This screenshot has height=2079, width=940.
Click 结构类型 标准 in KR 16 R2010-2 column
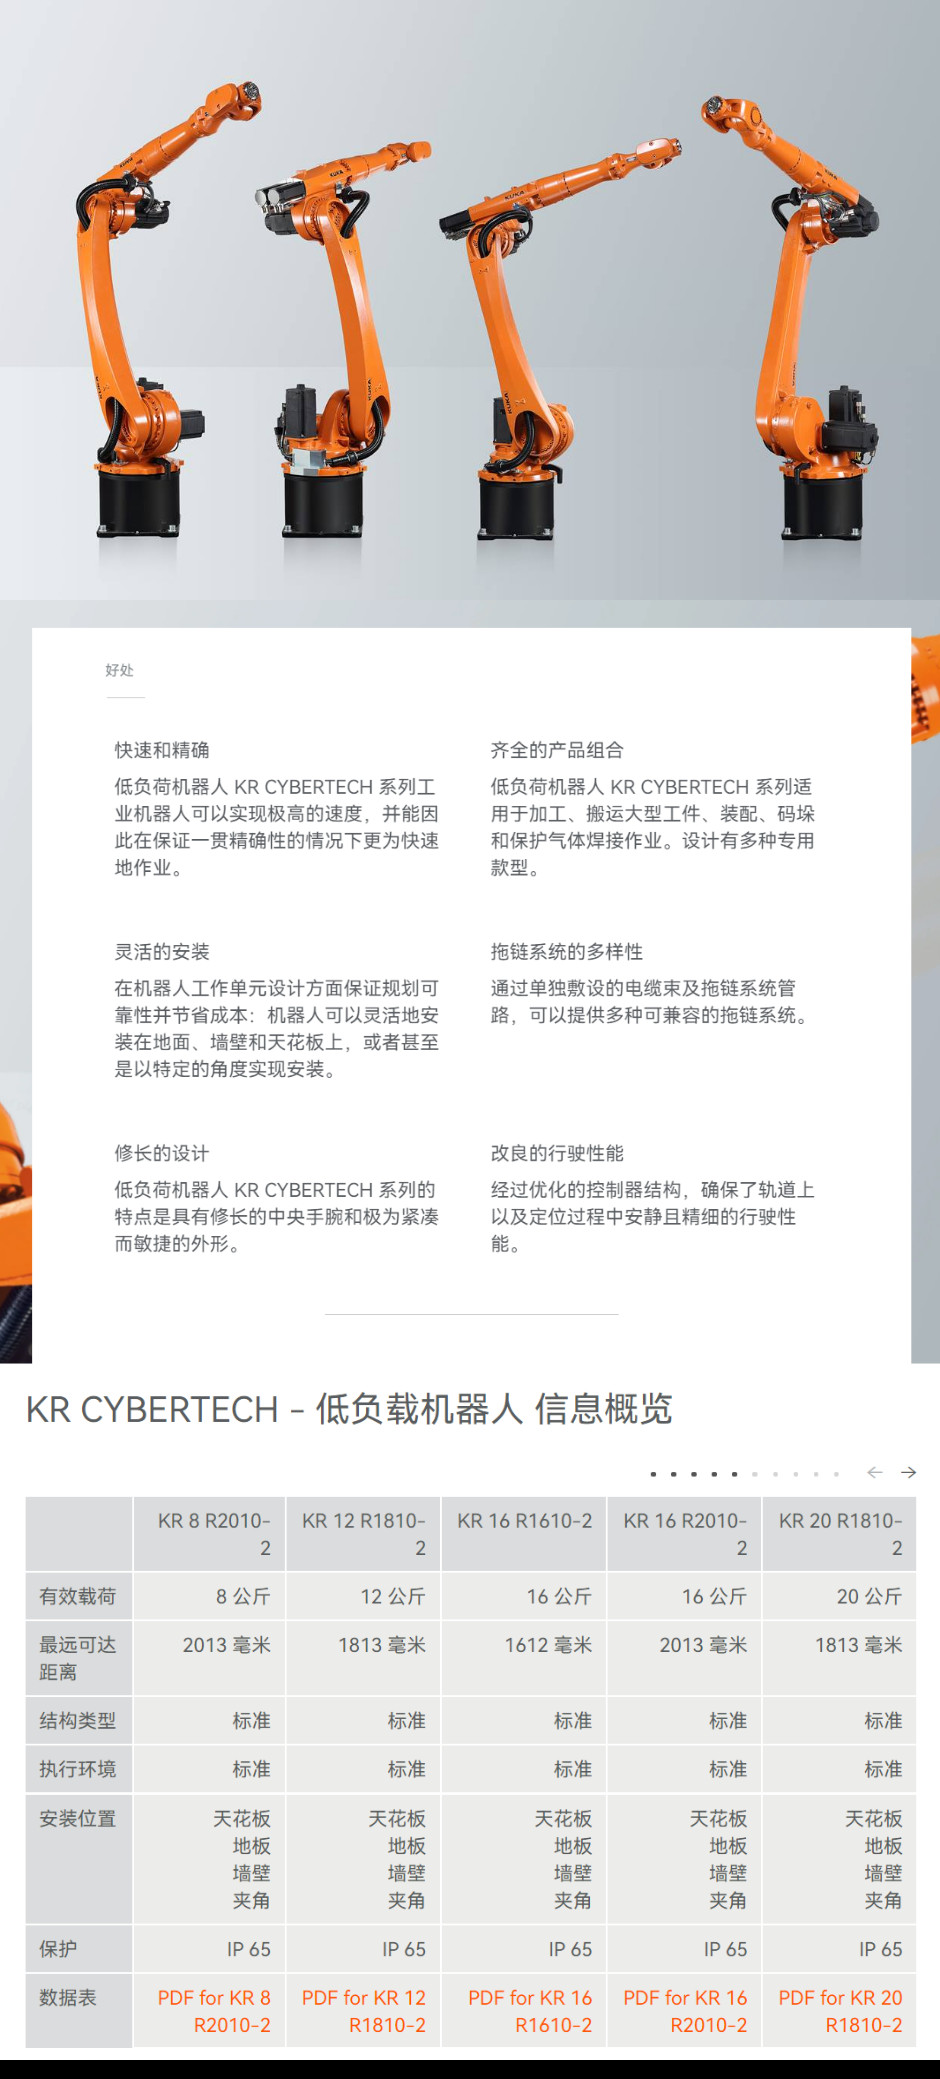pos(728,1721)
